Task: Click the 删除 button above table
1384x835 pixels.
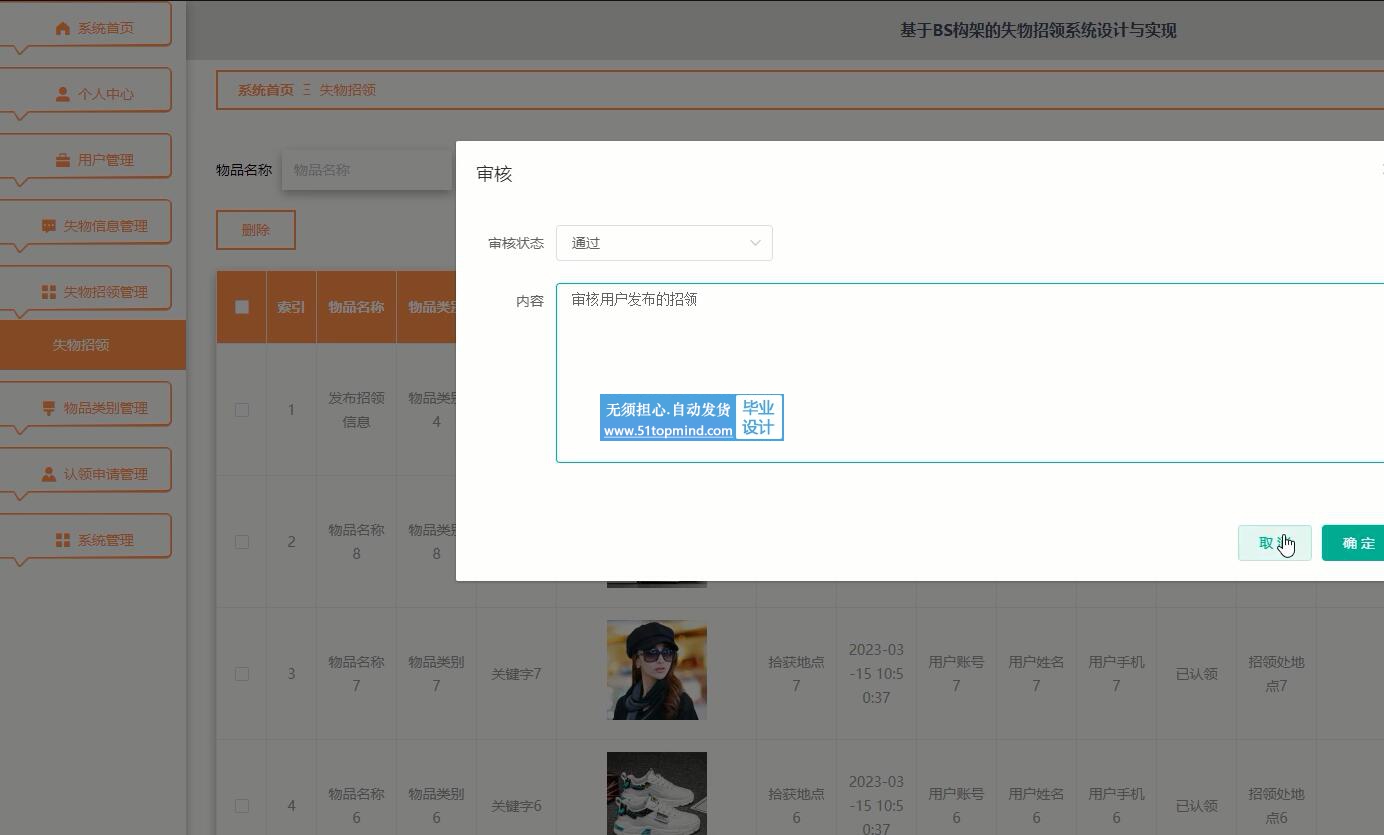Action: 256,230
